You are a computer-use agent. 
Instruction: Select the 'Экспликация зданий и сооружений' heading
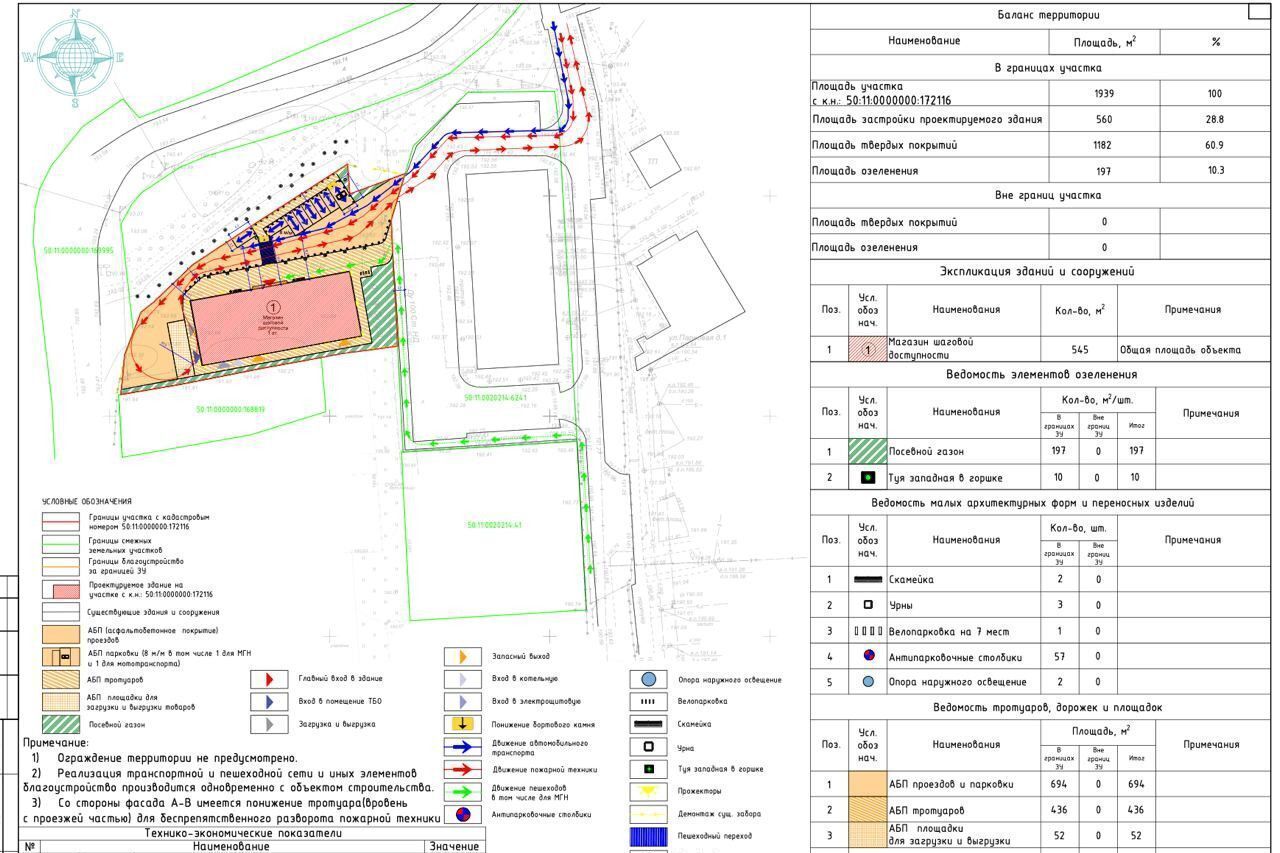1037,272
